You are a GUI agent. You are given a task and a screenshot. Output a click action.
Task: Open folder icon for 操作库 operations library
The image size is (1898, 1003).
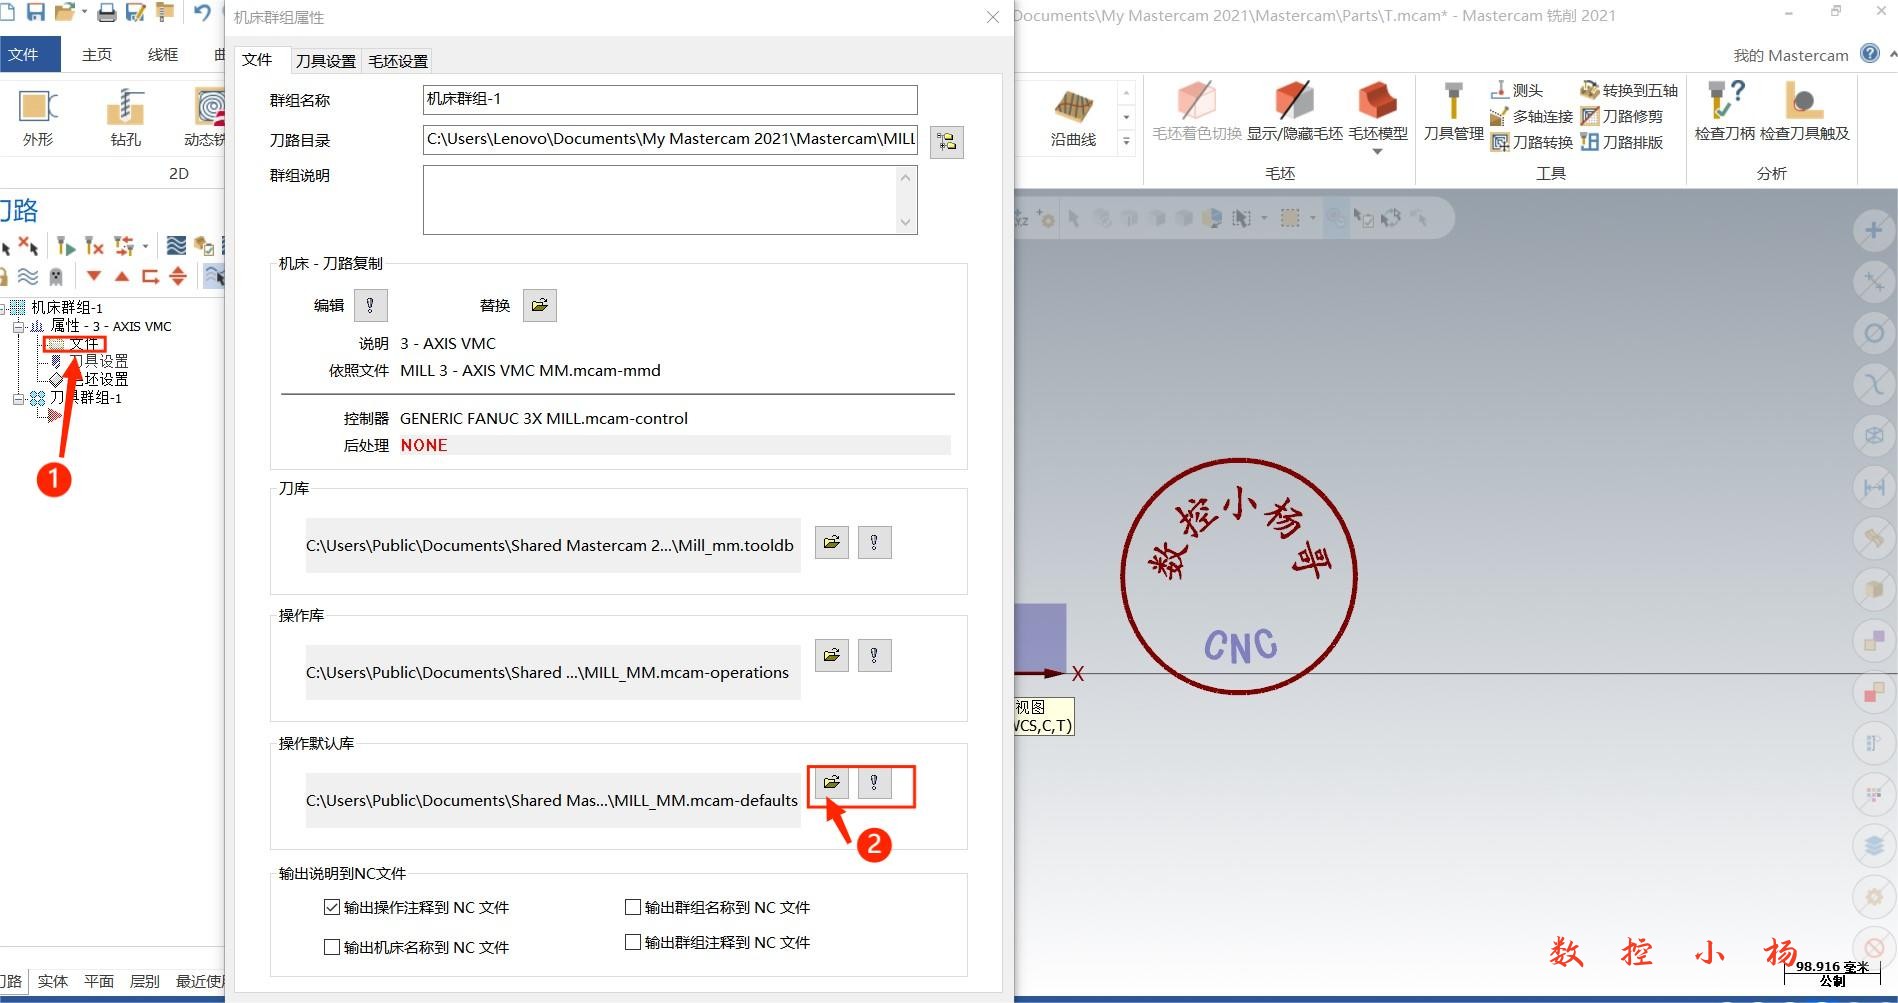pyautogui.click(x=831, y=655)
